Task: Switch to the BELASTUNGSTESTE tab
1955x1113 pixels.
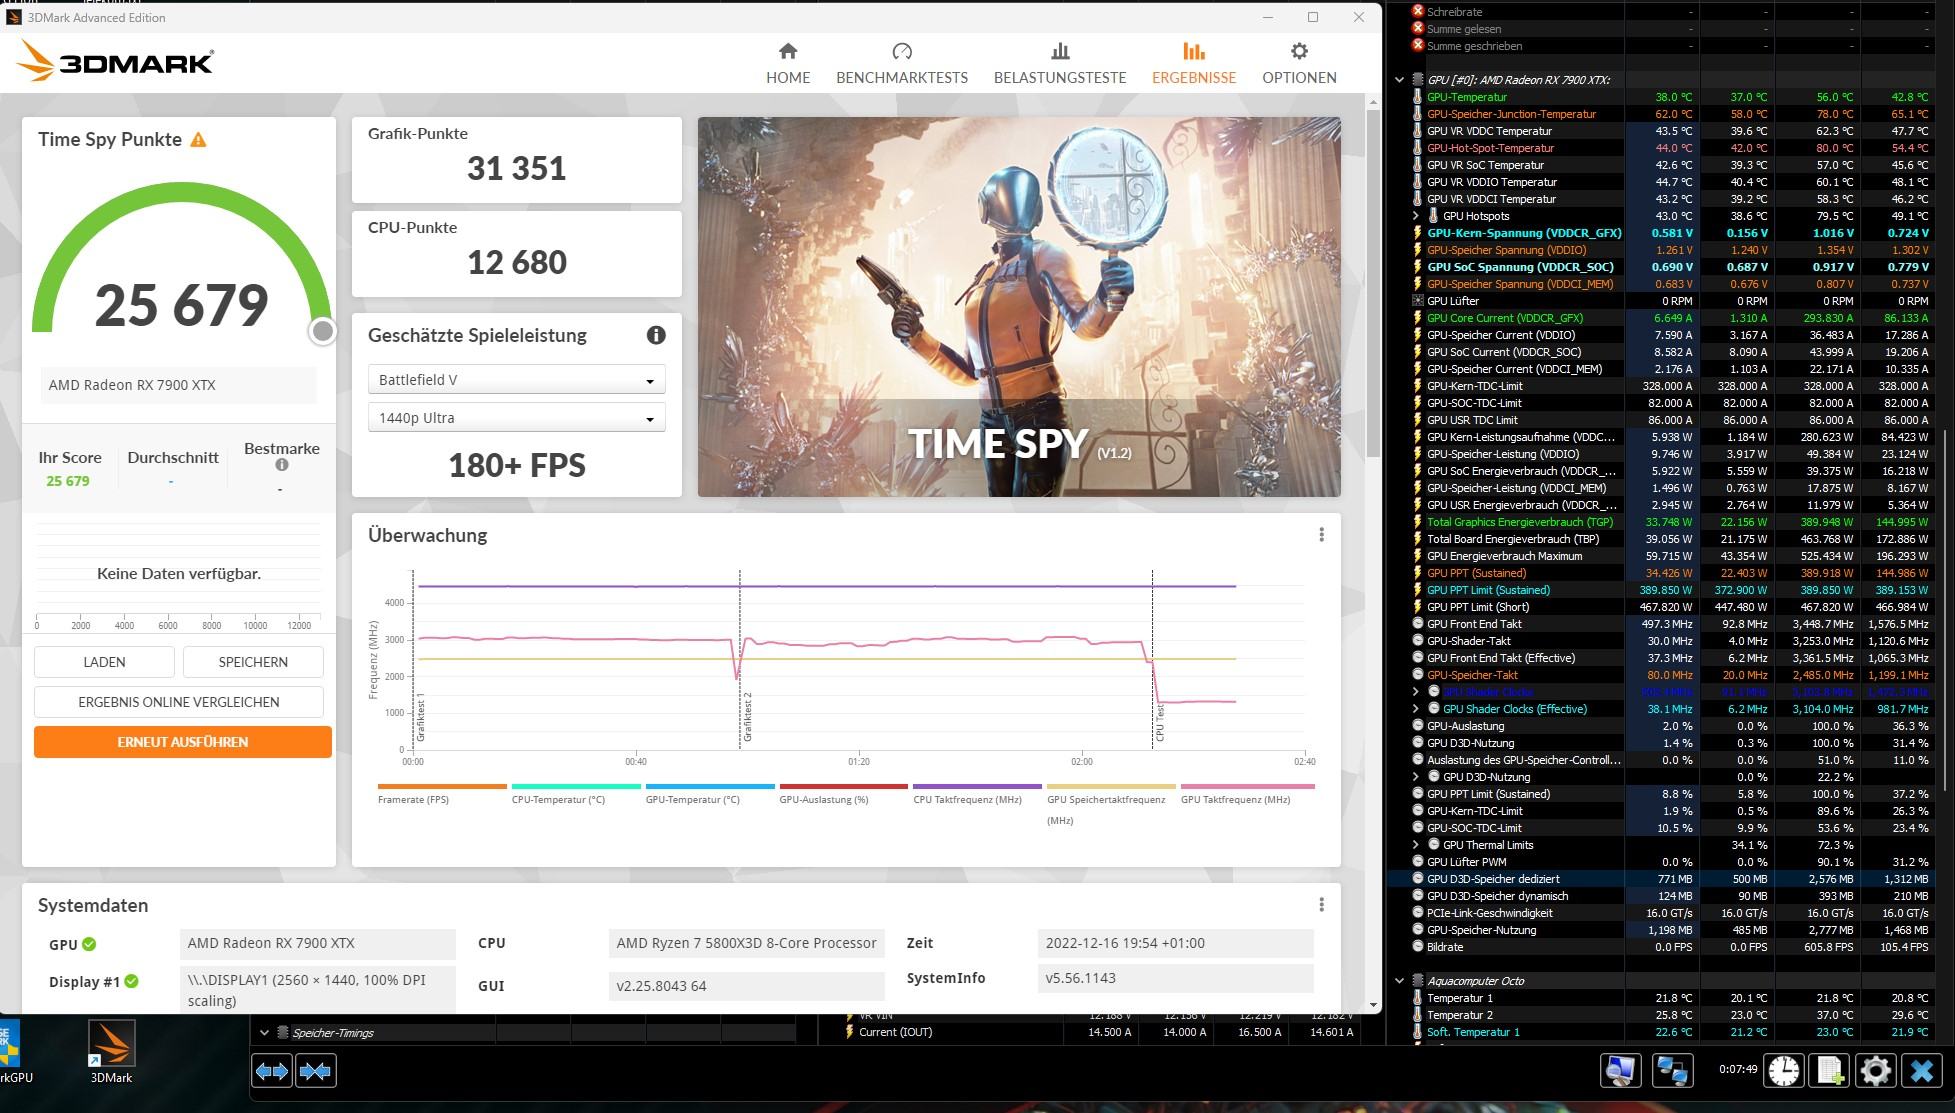Action: [x=1060, y=63]
